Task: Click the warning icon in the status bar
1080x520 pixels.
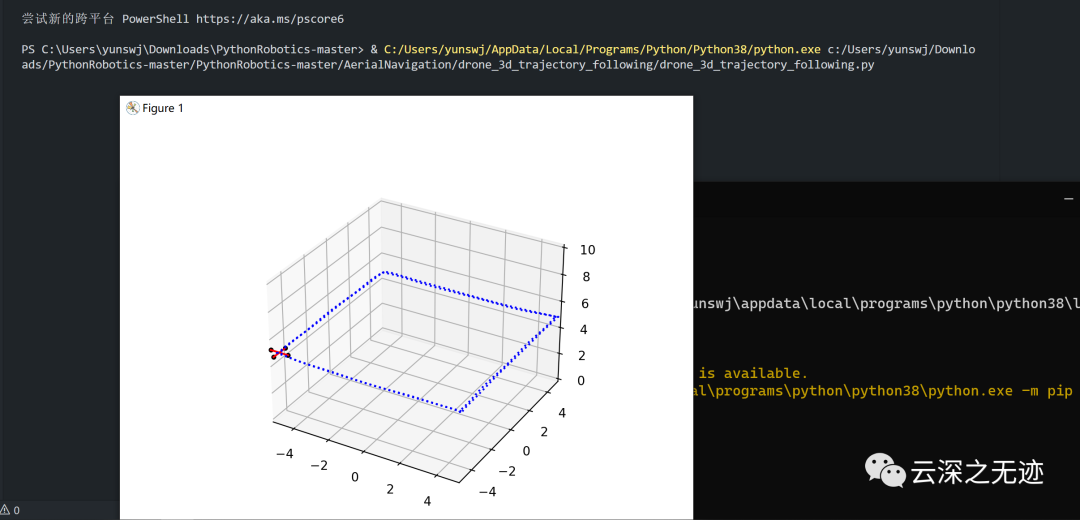Action: pos(4,511)
